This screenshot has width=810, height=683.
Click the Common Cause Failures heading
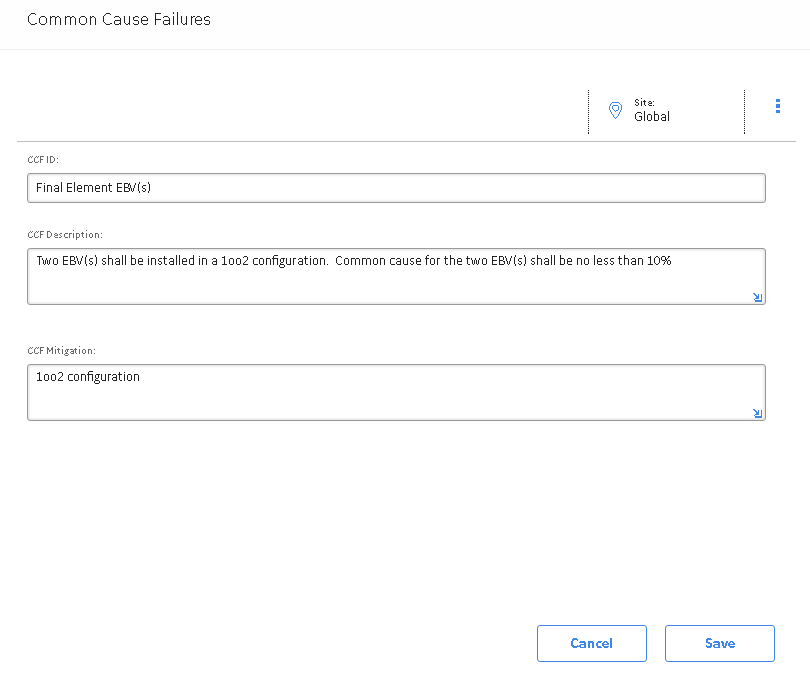click(x=119, y=19)
